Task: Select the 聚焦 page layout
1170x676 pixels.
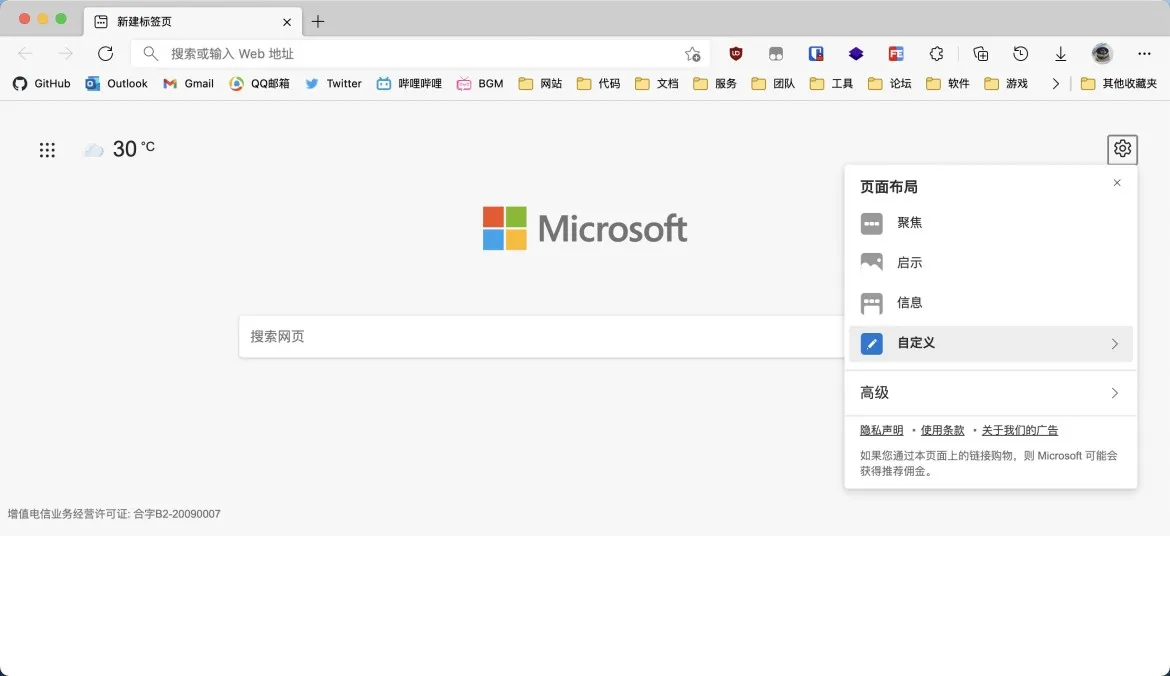Action: tap(990, 223)
